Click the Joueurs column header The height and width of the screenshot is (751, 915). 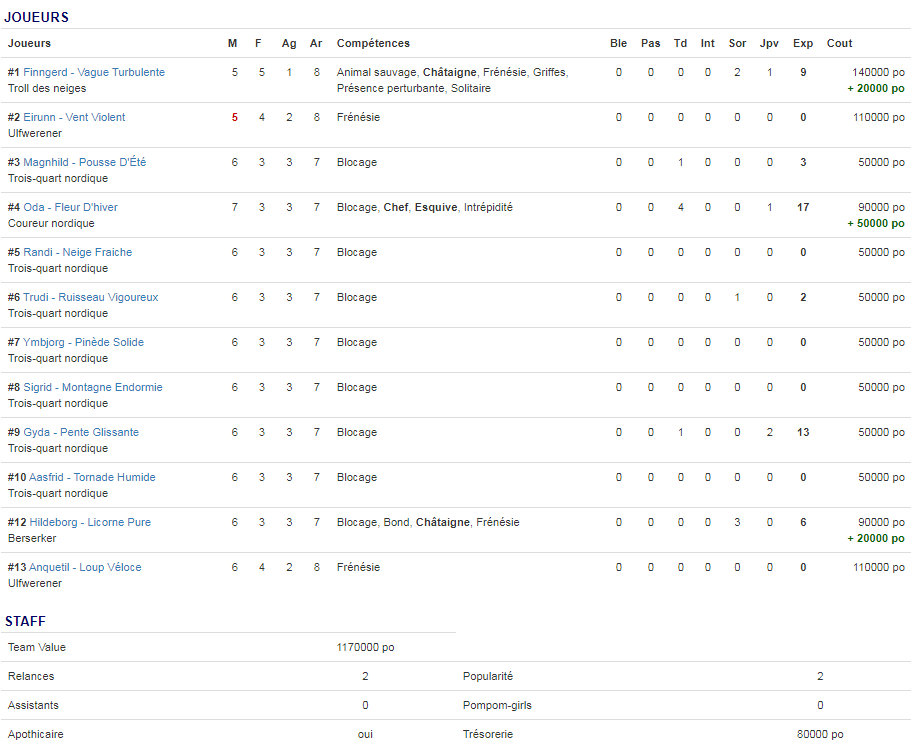(29, 43)
